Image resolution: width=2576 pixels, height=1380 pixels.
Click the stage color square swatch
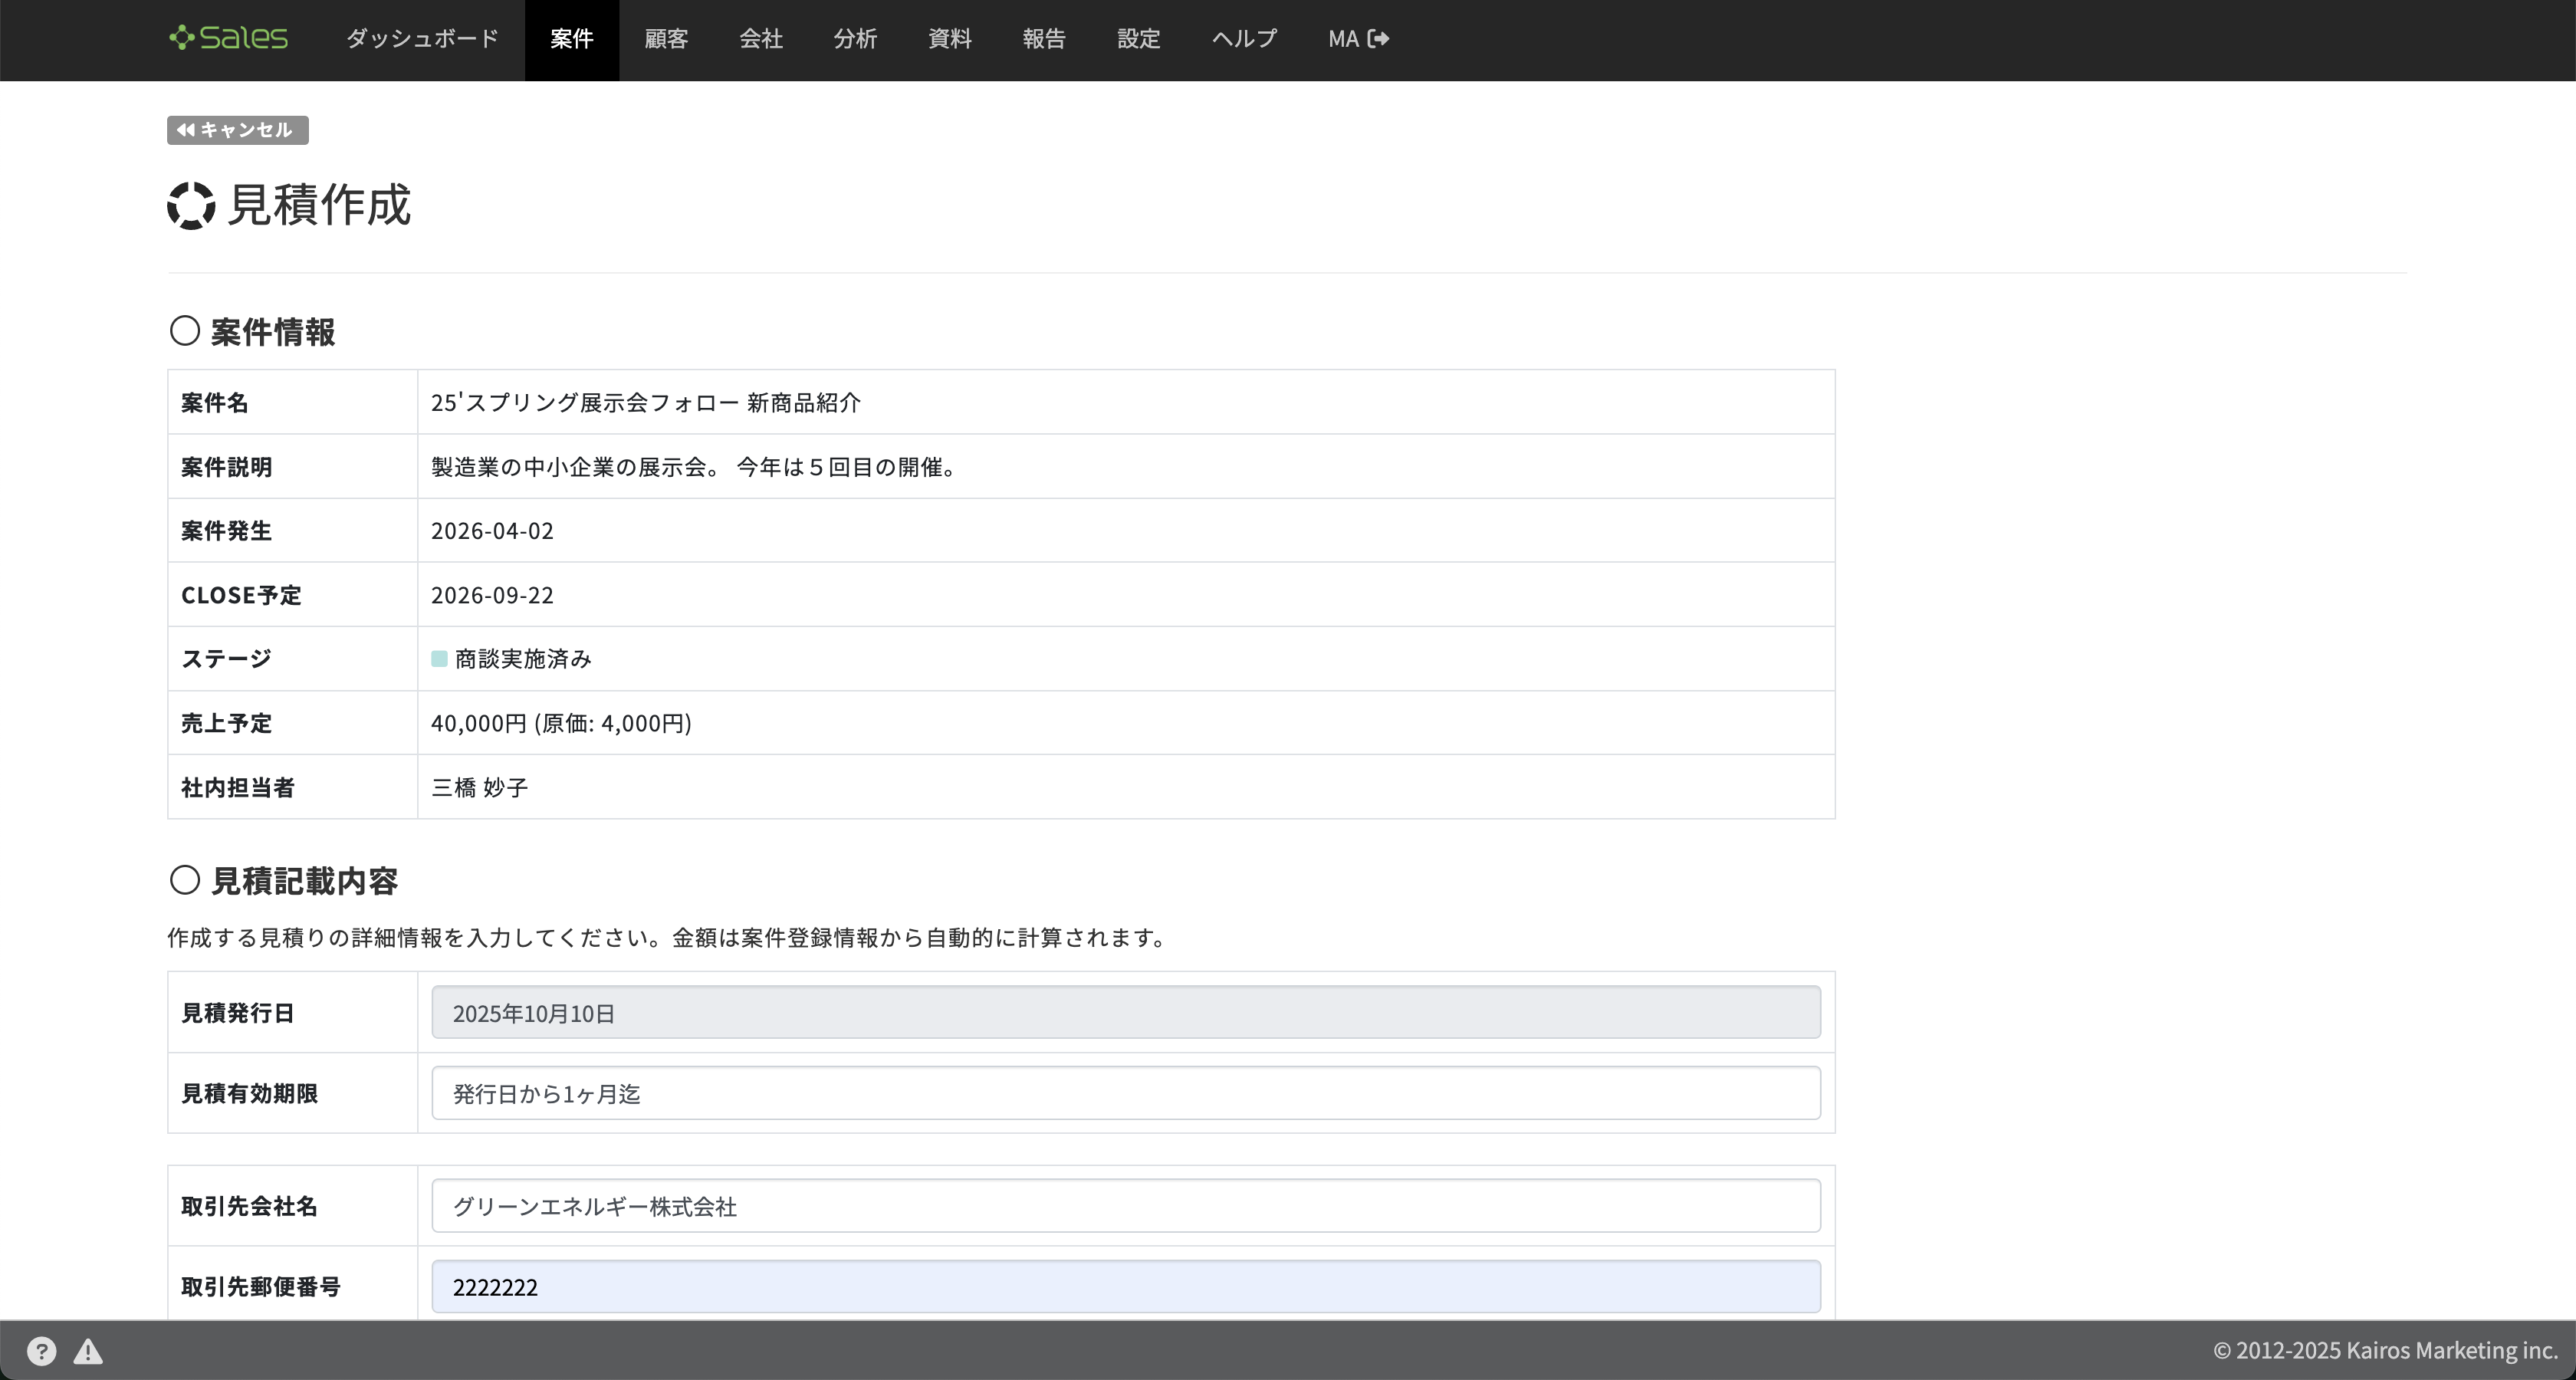coord(439,658)
